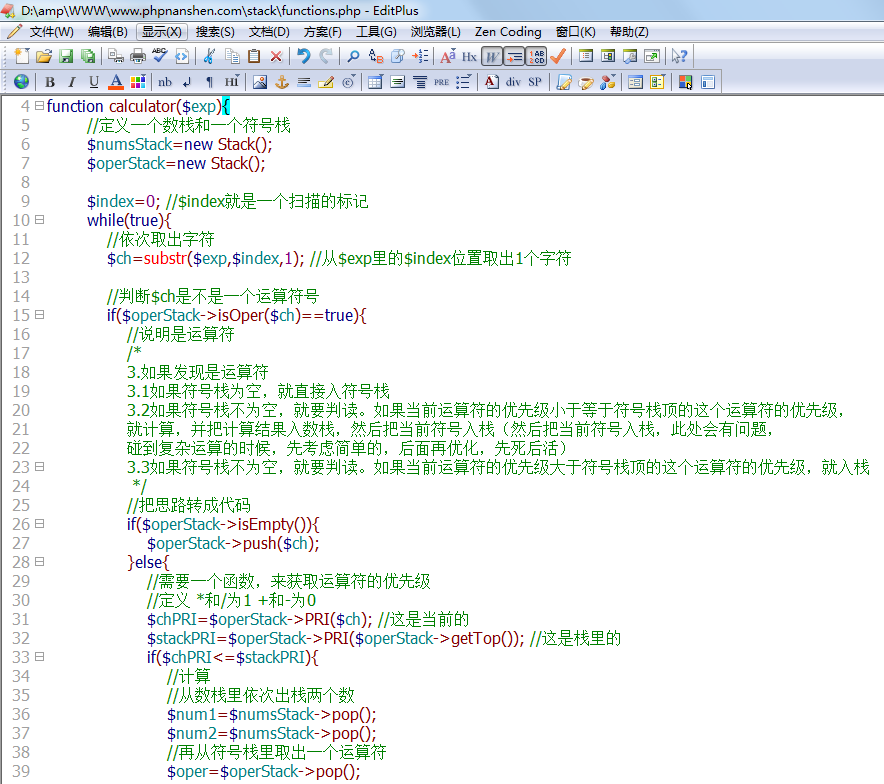Cut selection with scissors icon
884x784 pixels.
[210, 56]
